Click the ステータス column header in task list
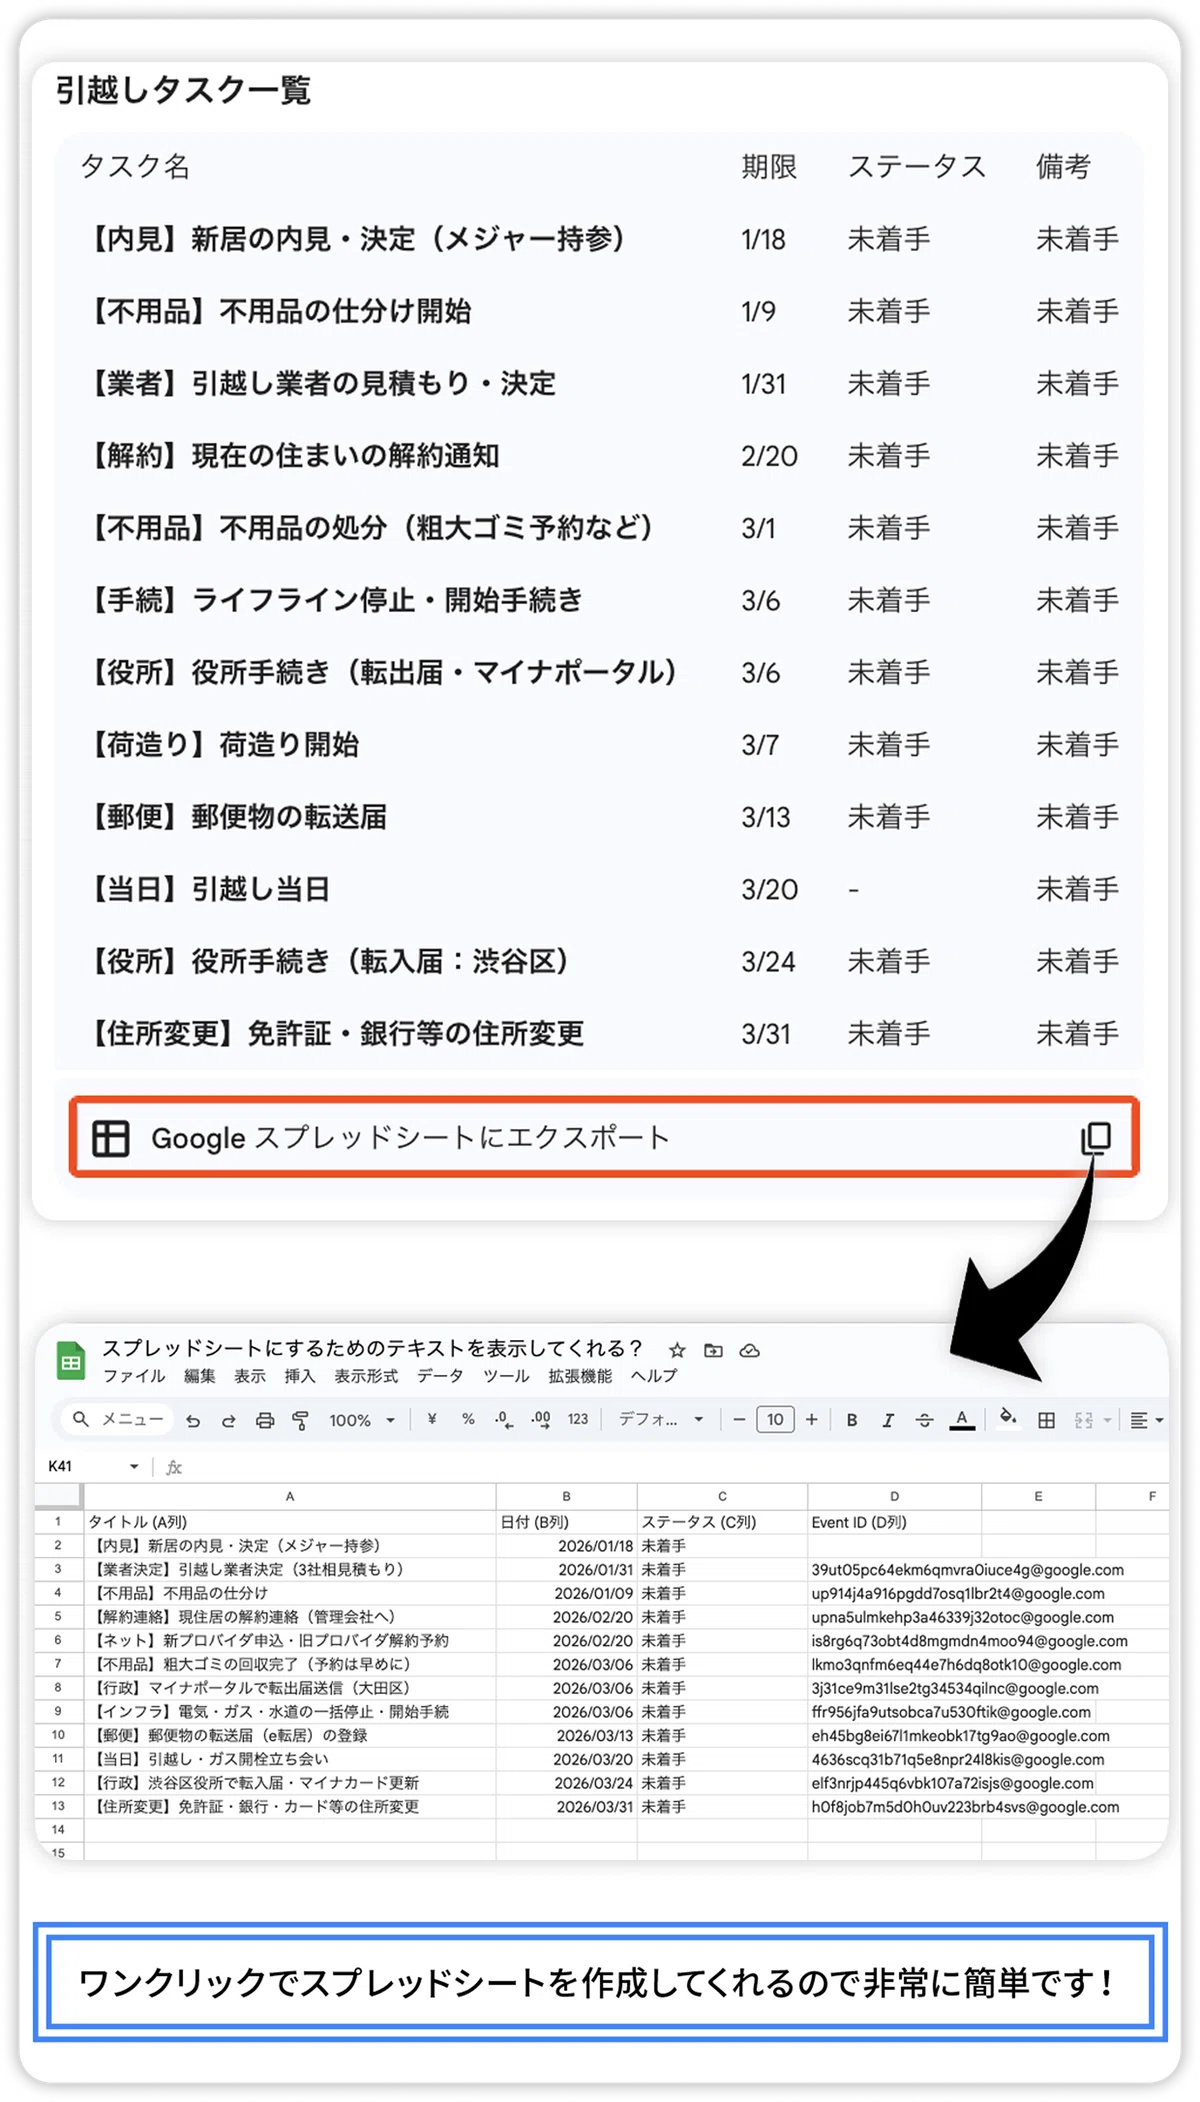Viewport: 1200px width, 2102px height. click(917, 166)
